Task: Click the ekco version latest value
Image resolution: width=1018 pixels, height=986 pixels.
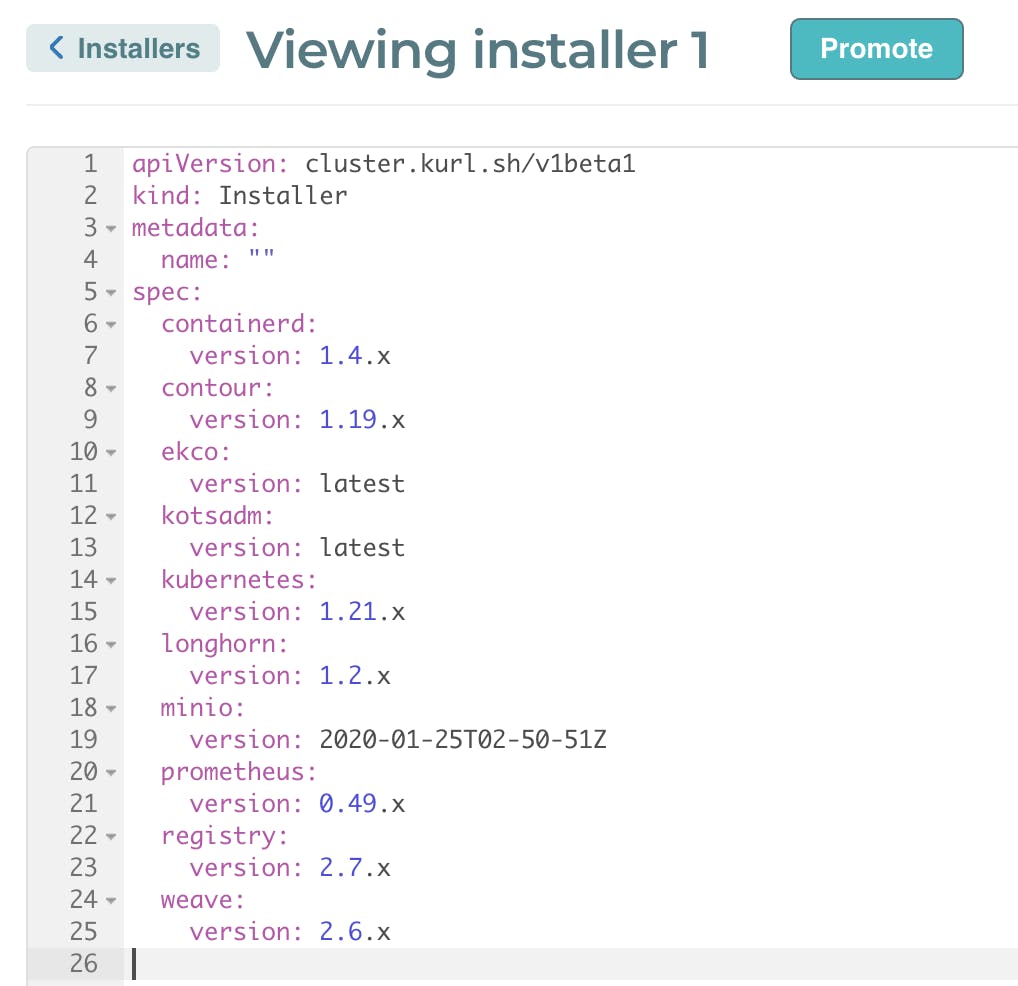Action: pyautogui.click(x=362, y=484)
